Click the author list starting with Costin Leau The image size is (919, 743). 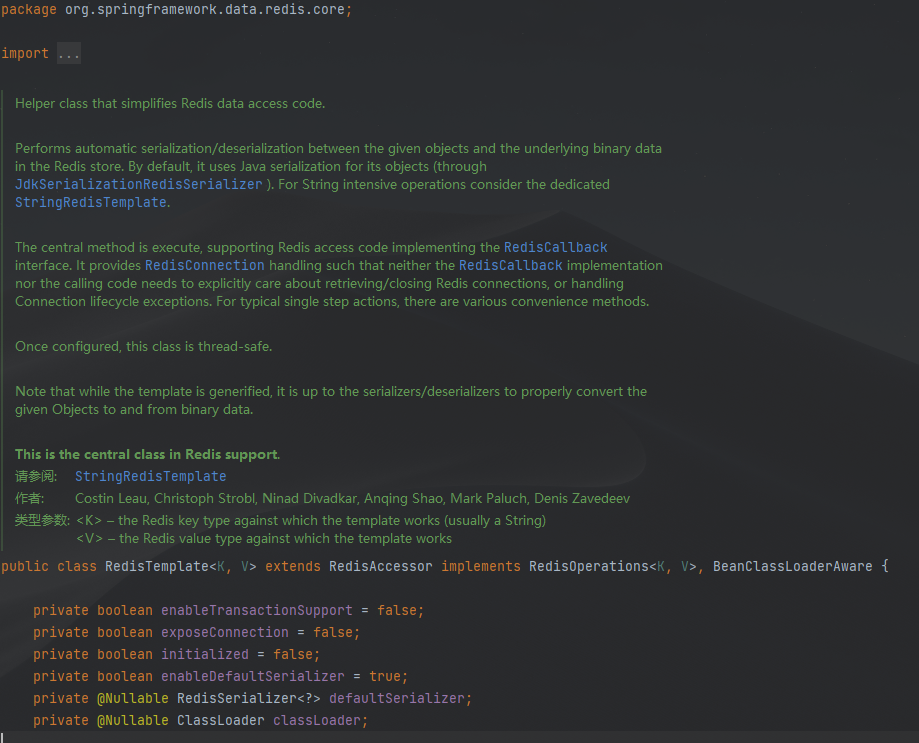tap(352, 499)
